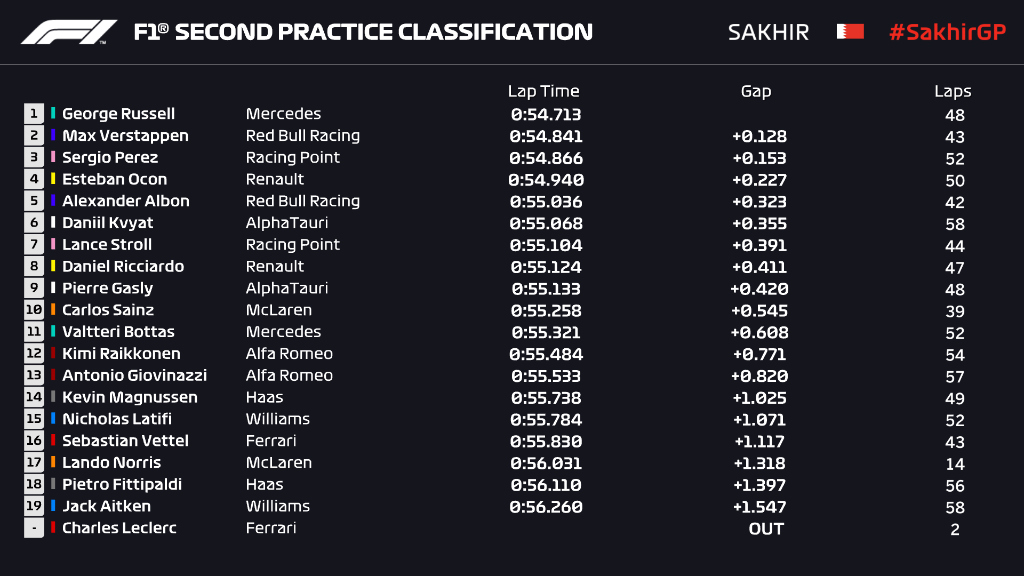Image resolution: width=1024 pixels, height=576 pixels.
Task: Click the Bahrain flag icon
Action: click(850, 32)
